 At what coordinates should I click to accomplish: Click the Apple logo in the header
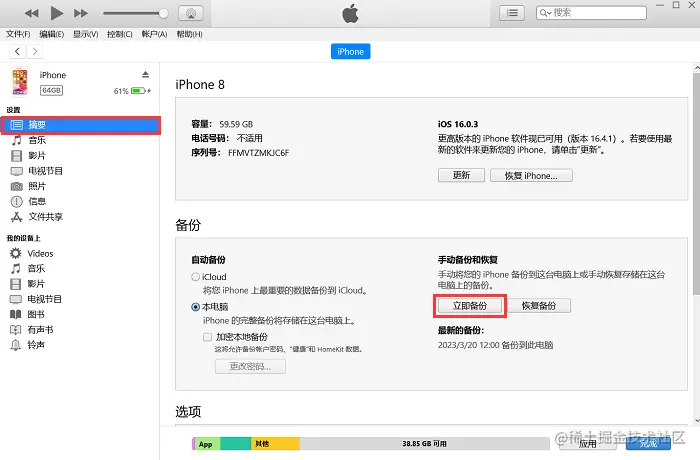pos(350,13)
